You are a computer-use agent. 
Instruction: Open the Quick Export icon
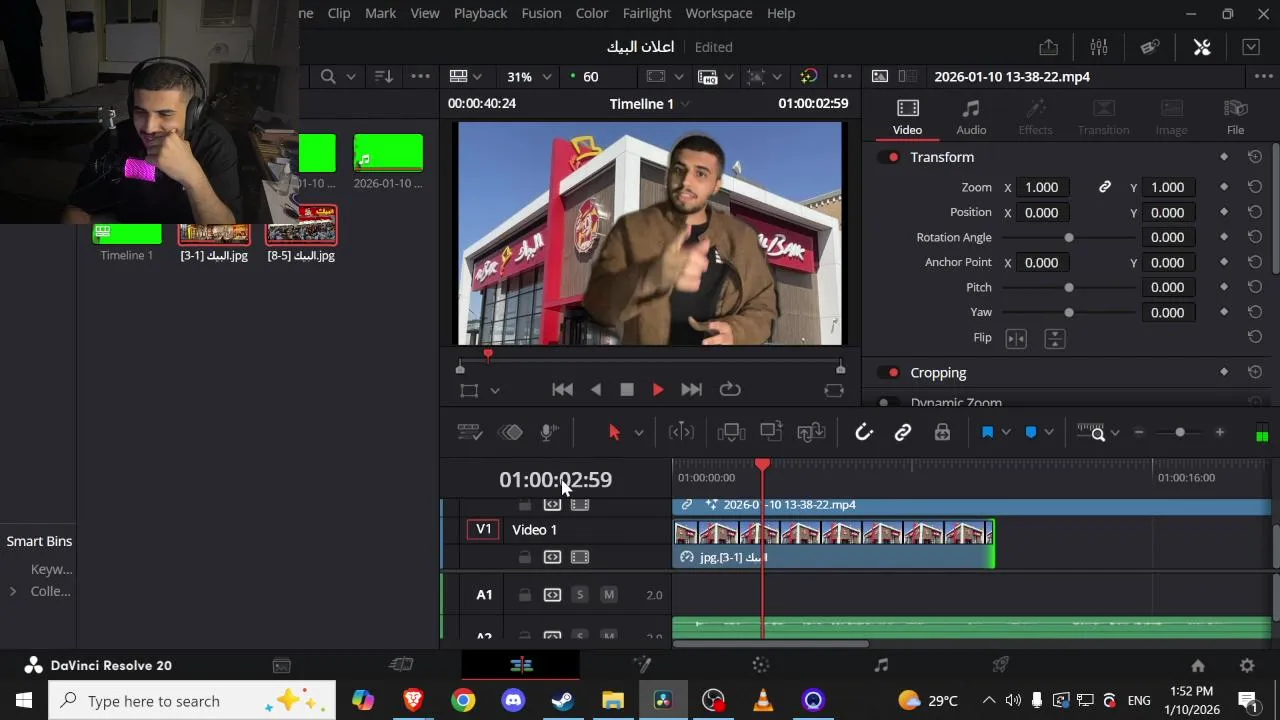coord(1048,47)
